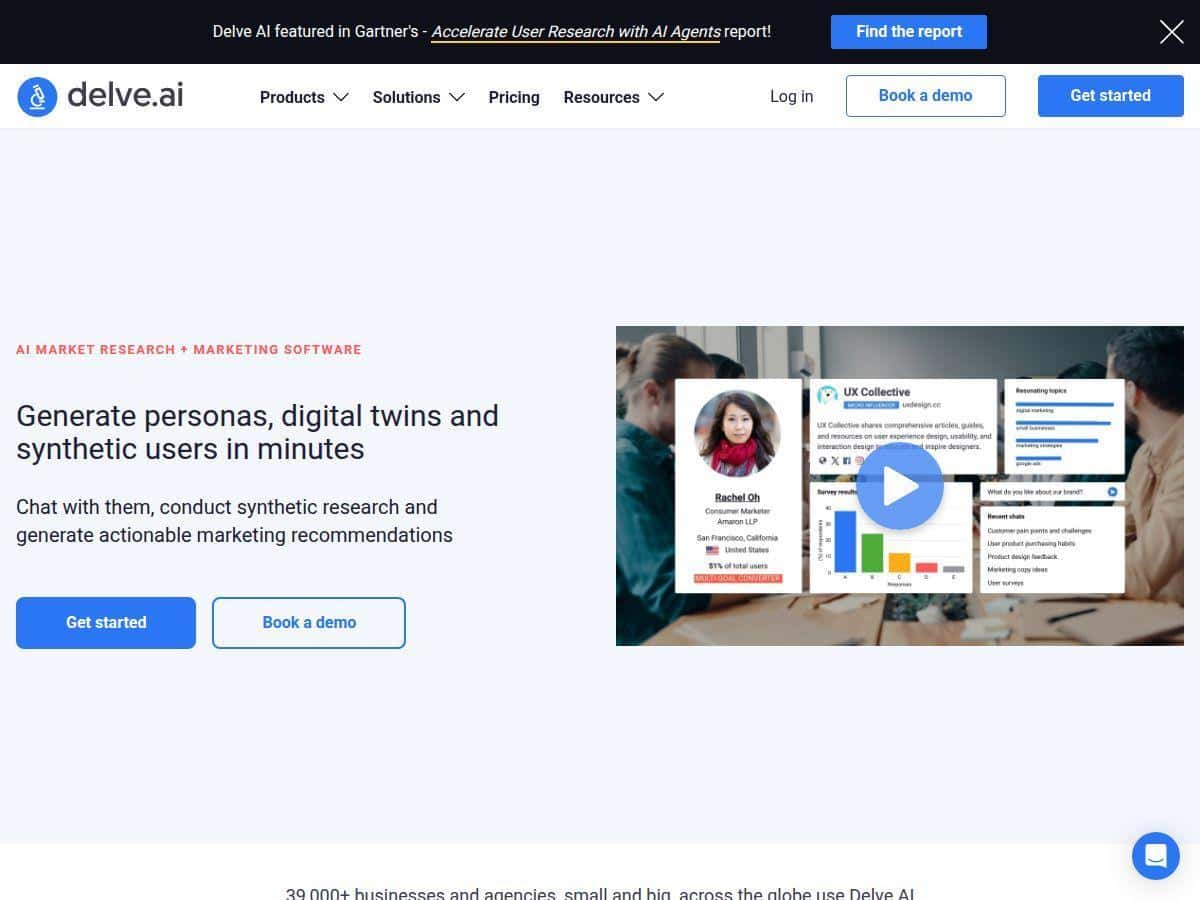The width and height of the screenshot is (1200, 900).
Task: Click the X (Twitter) icon on the UX Collective card
Action: pyautogui.click(x=834, y=460)
